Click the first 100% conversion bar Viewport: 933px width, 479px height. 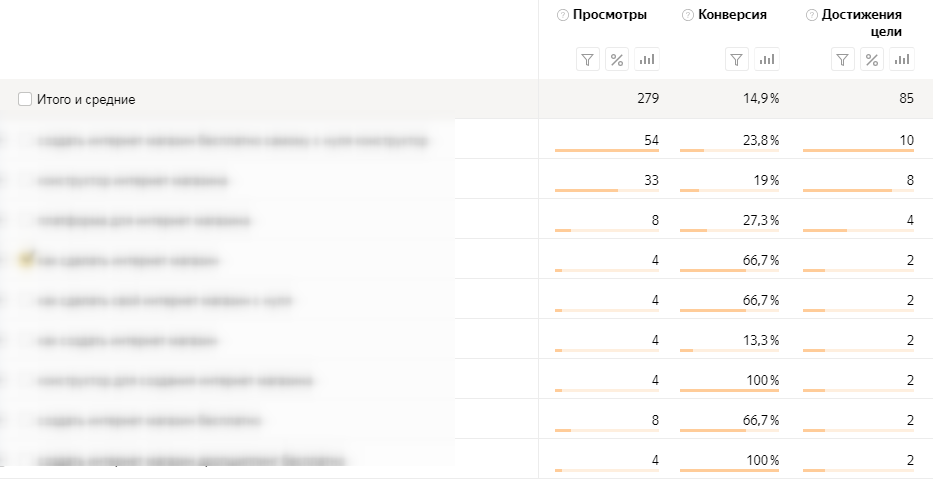click(x=730, y=390)
